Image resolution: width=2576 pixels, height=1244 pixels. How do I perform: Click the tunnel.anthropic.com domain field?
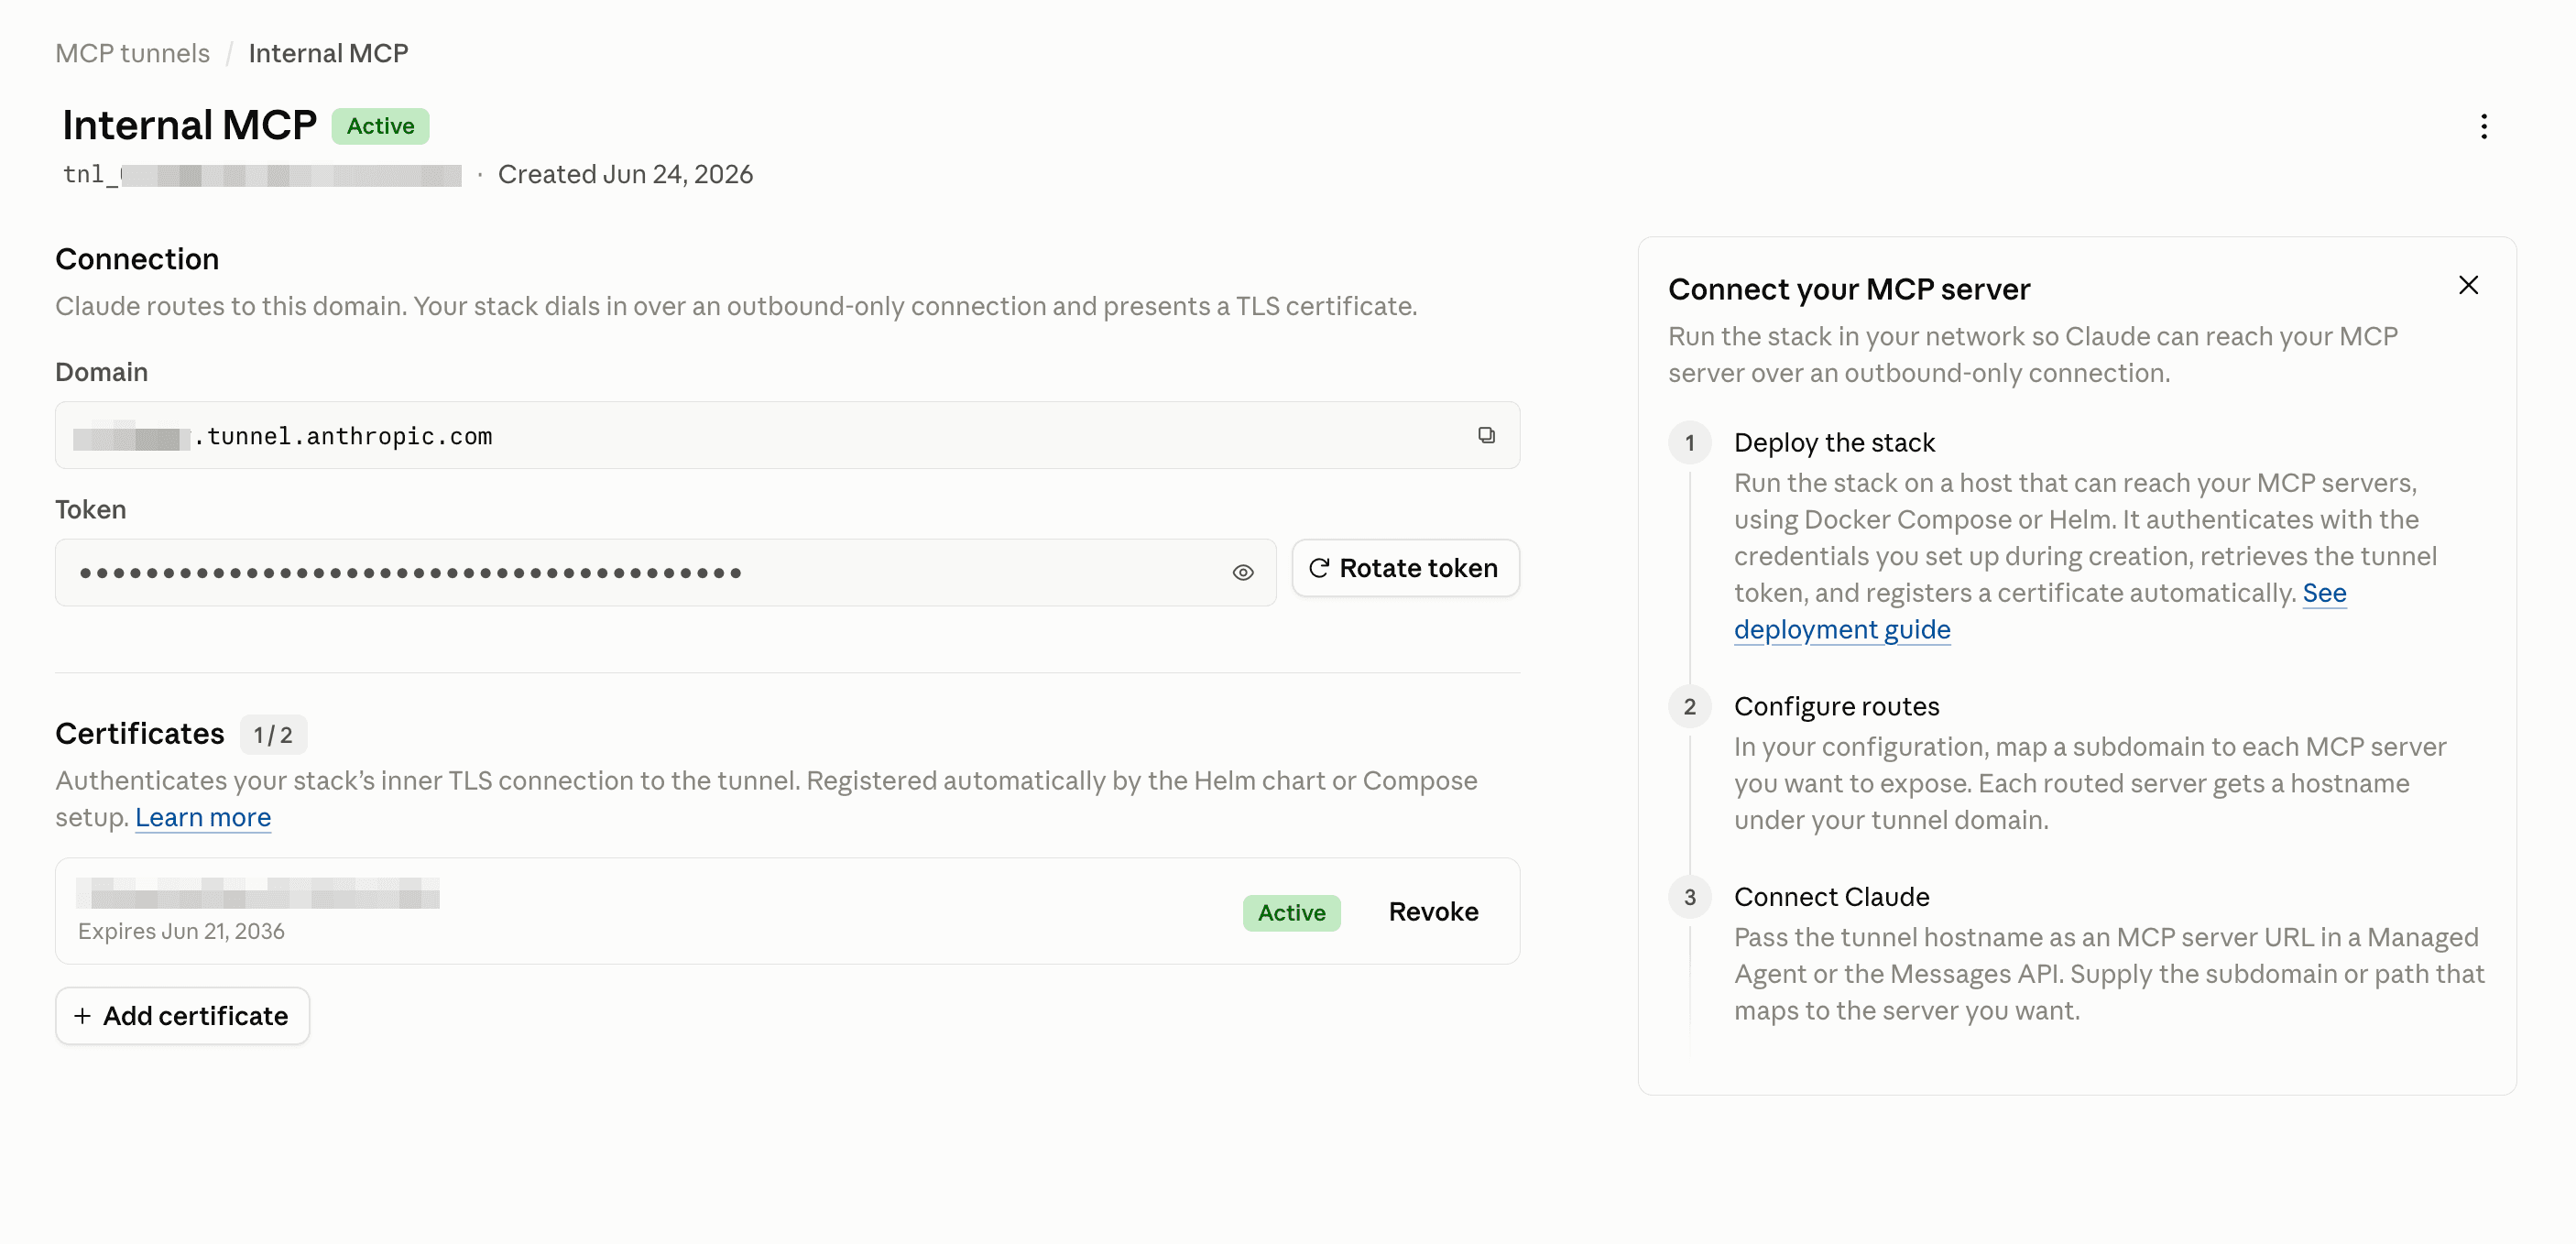tap(787, 435)
